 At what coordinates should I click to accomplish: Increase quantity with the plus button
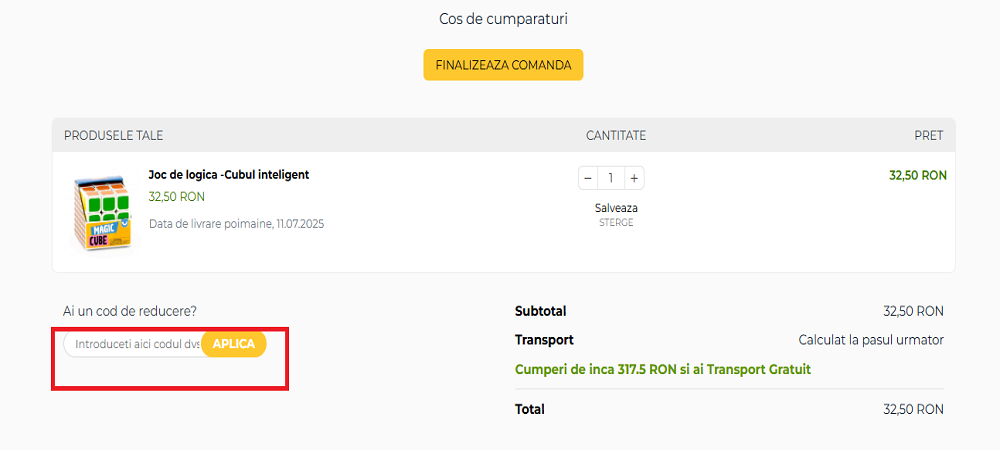pyautogui.click(x=634, y=178)
